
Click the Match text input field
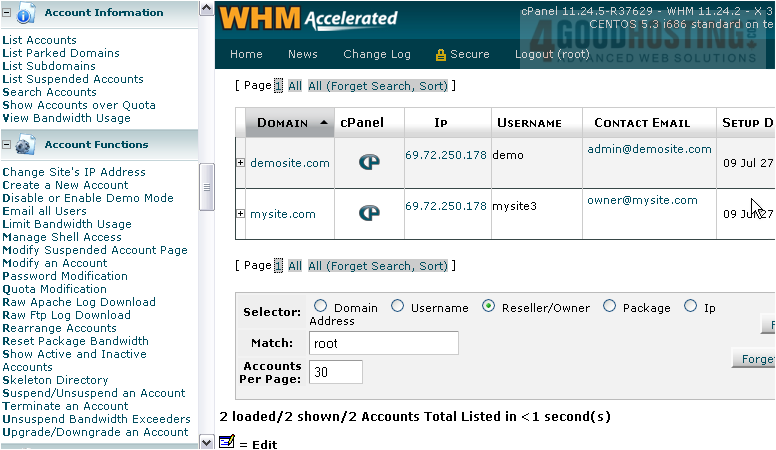tap(384, 343)
